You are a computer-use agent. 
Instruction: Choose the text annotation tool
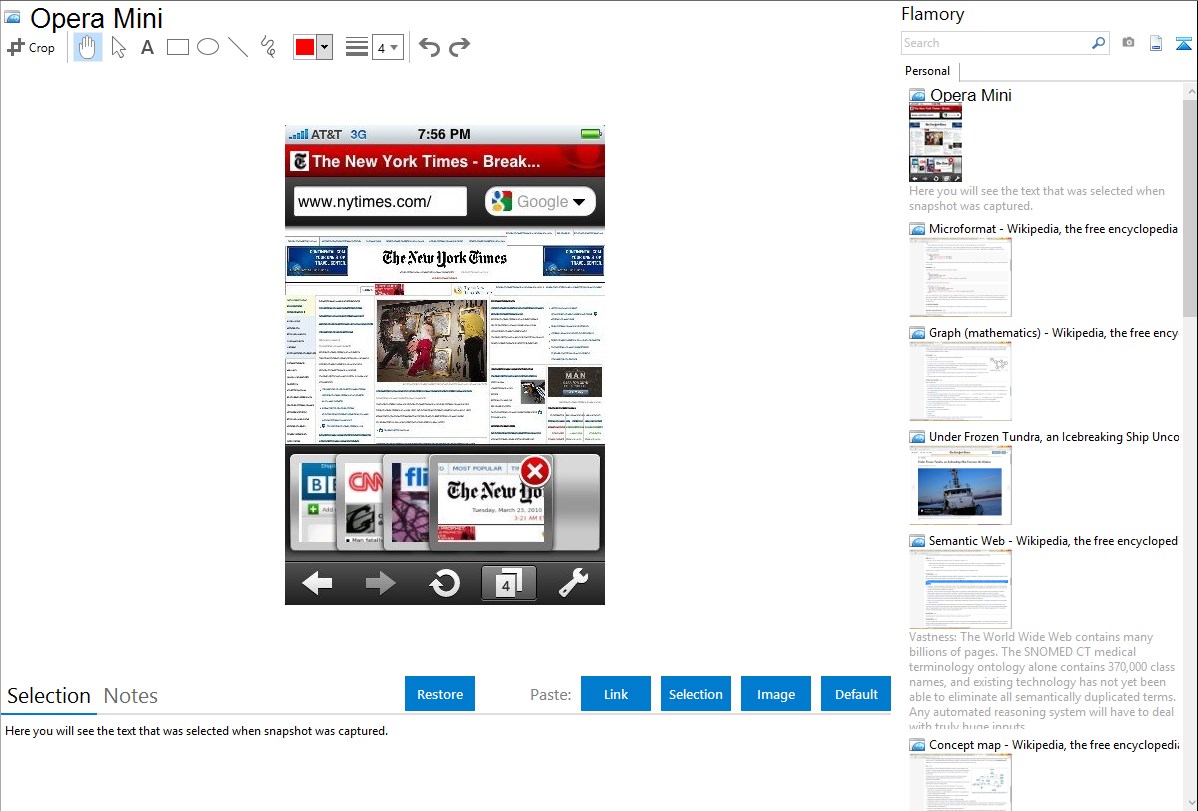tap(147, 47)
